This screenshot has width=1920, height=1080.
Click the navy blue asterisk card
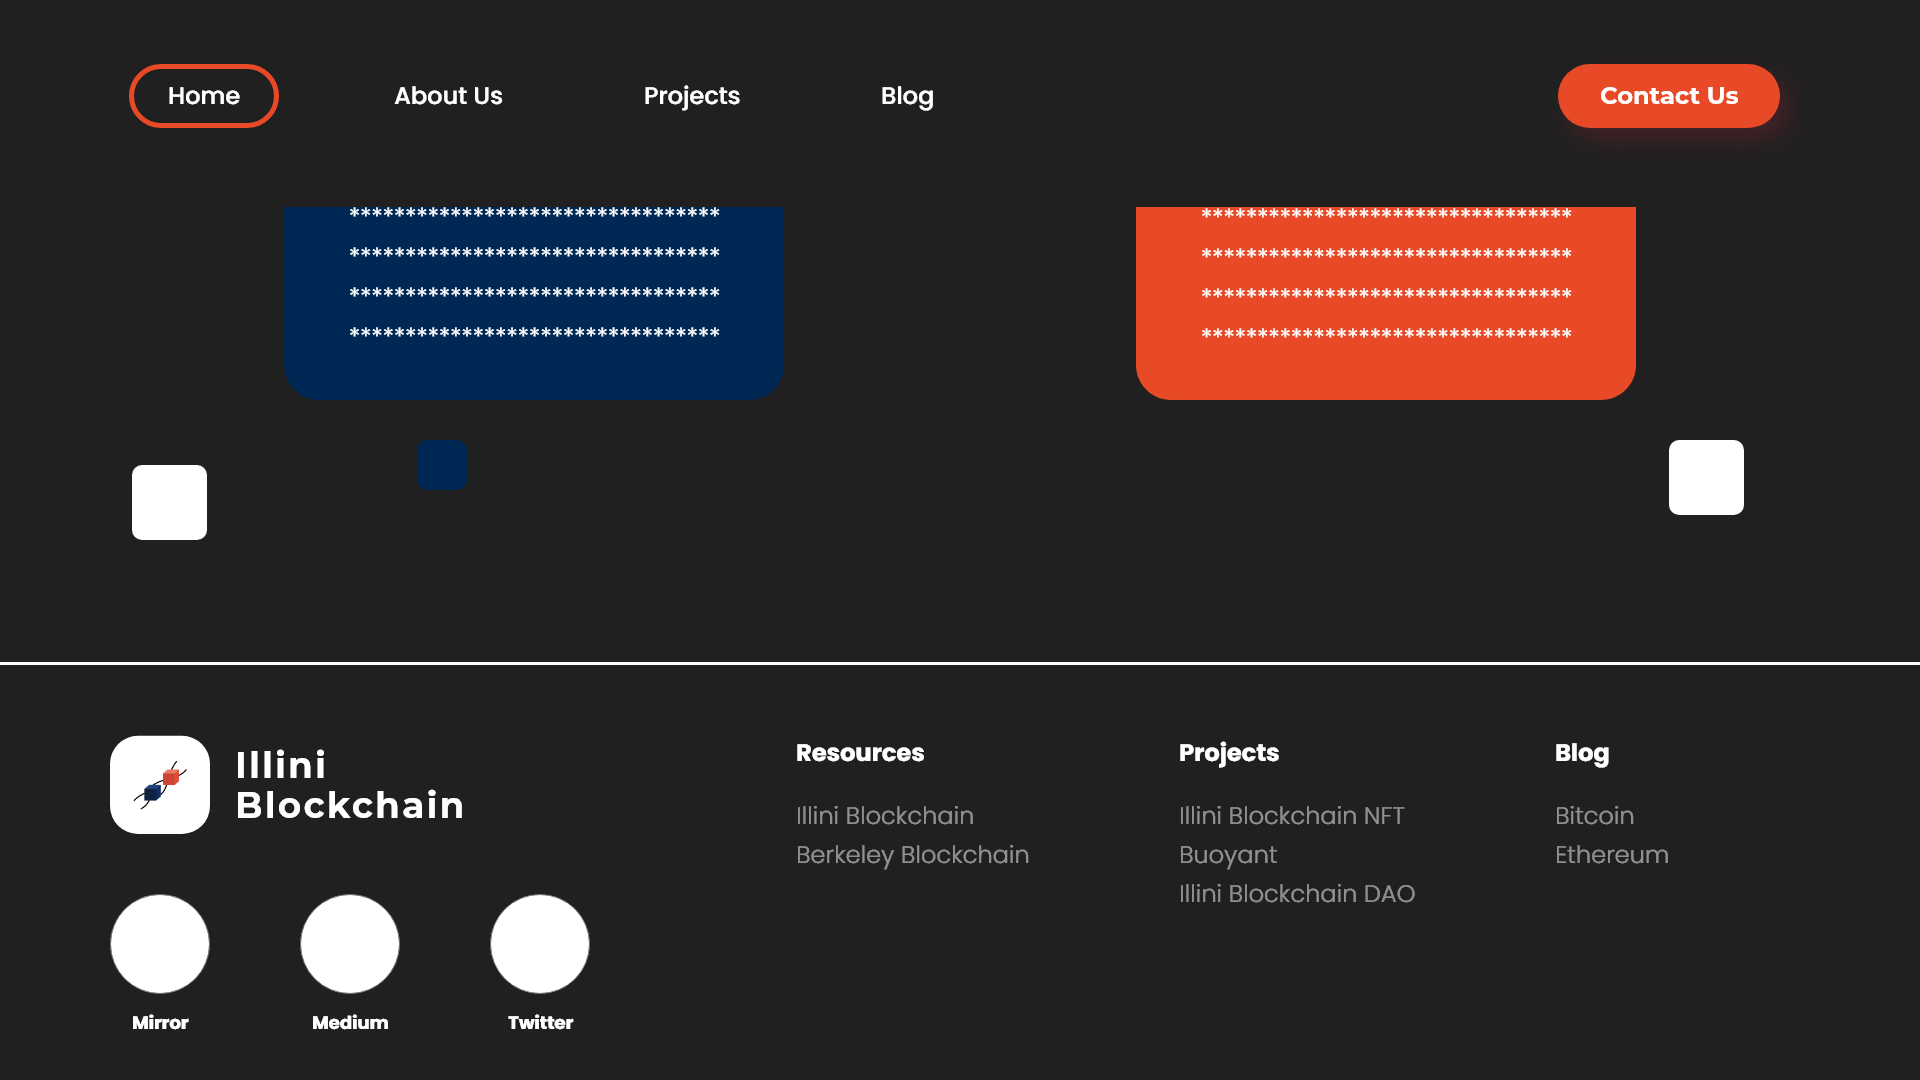pos(534,300)
